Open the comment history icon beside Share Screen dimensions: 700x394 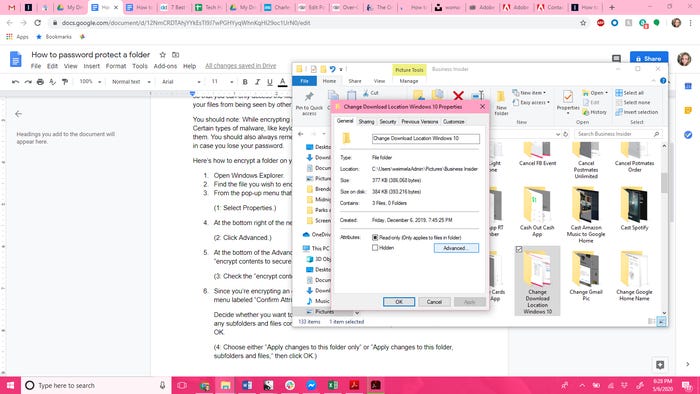click(x=616, y=58)
